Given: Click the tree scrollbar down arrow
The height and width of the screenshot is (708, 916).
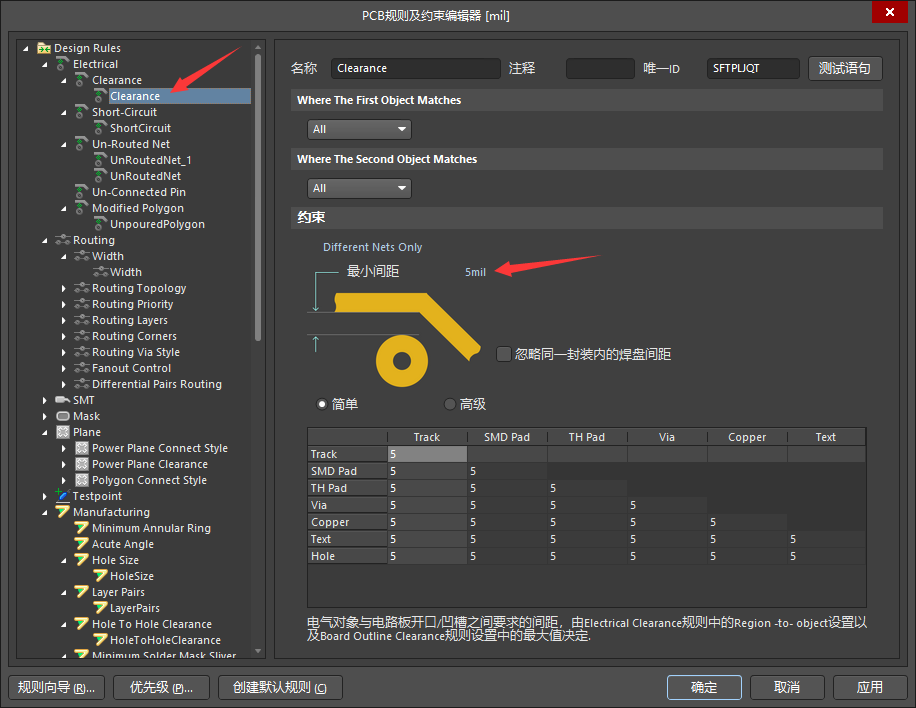Looking at the screenshot, I should click(258, 651).
